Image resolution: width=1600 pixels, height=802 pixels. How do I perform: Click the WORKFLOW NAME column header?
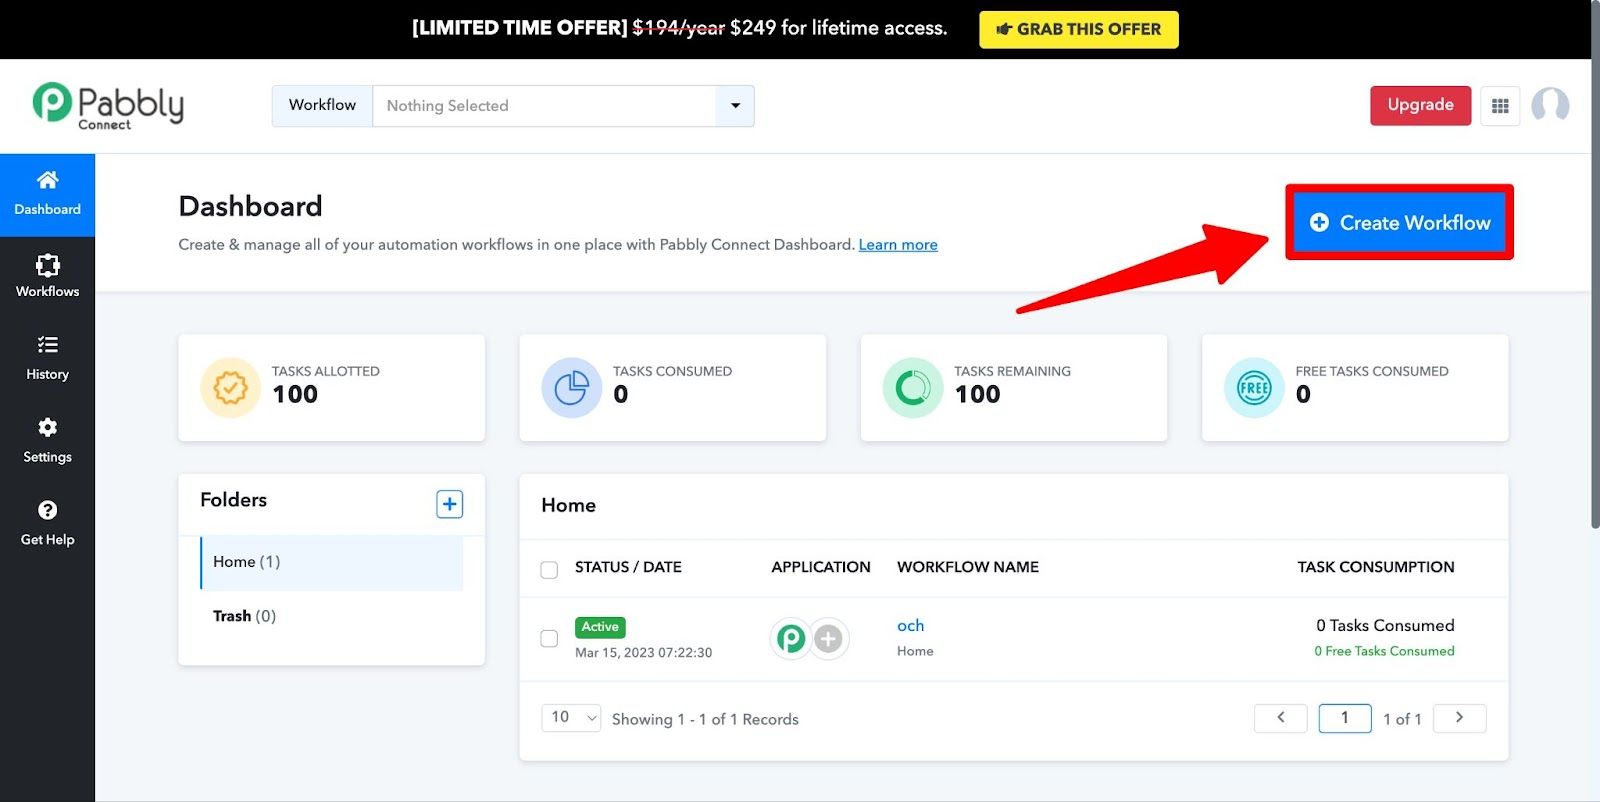(x=968, y=567)
